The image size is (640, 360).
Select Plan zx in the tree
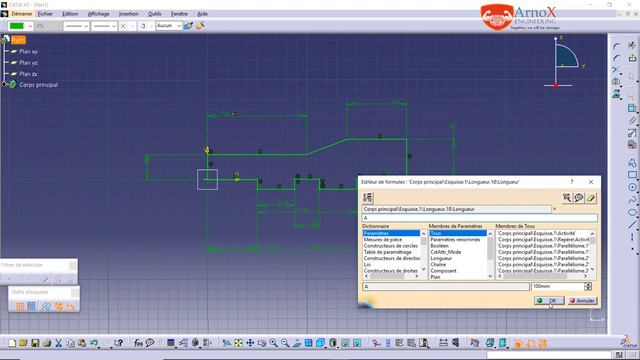[x=28, y=74]
